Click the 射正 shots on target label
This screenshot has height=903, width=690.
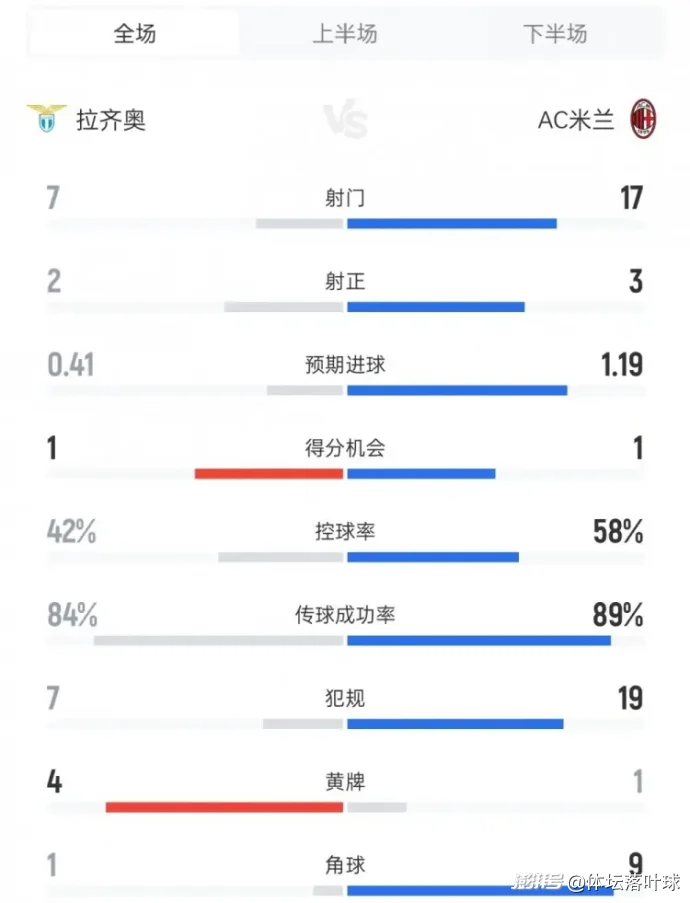345,282
